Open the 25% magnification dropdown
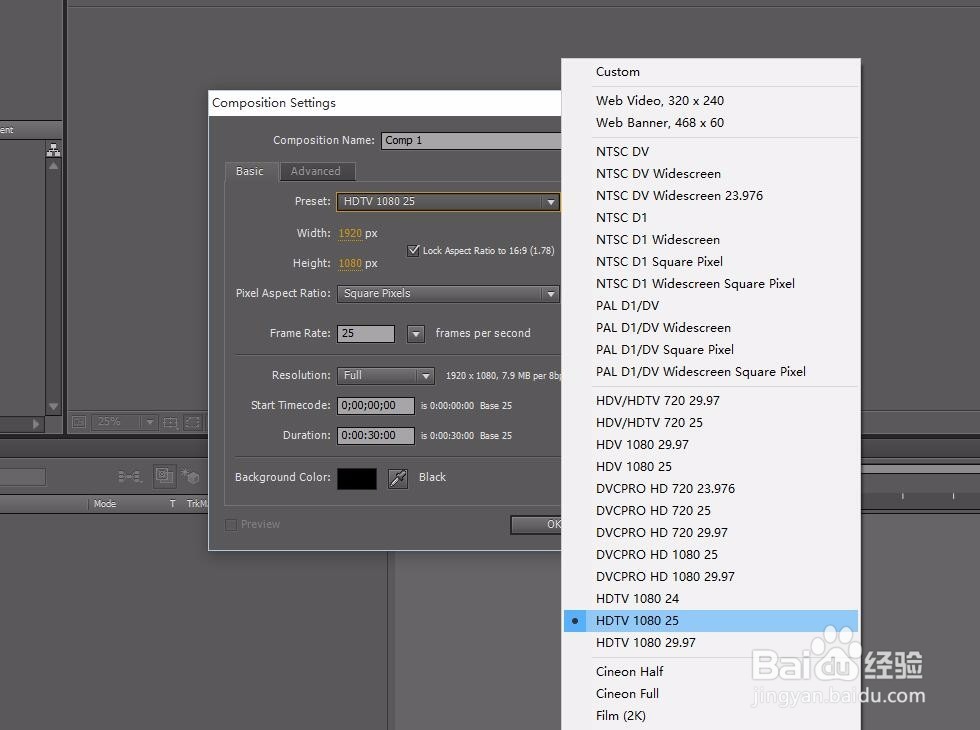 (x=124, y=422)
